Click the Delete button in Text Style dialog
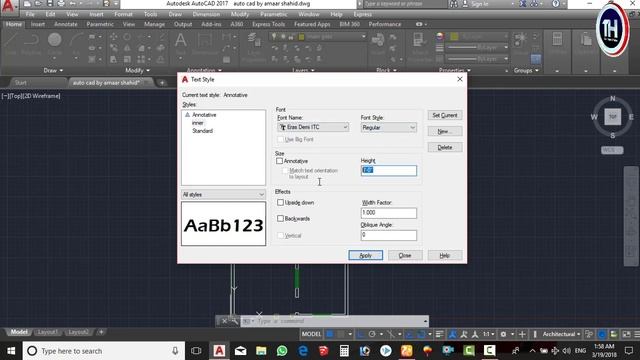The height and width of the screenshot is (360, 640). click(x=445, y=147)
